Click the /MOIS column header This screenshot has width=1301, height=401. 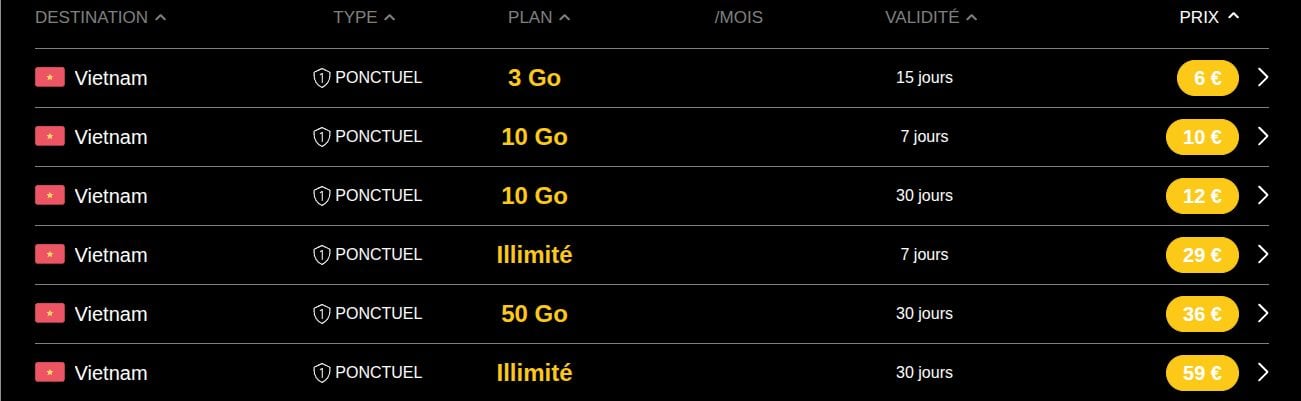pos(738,17)
